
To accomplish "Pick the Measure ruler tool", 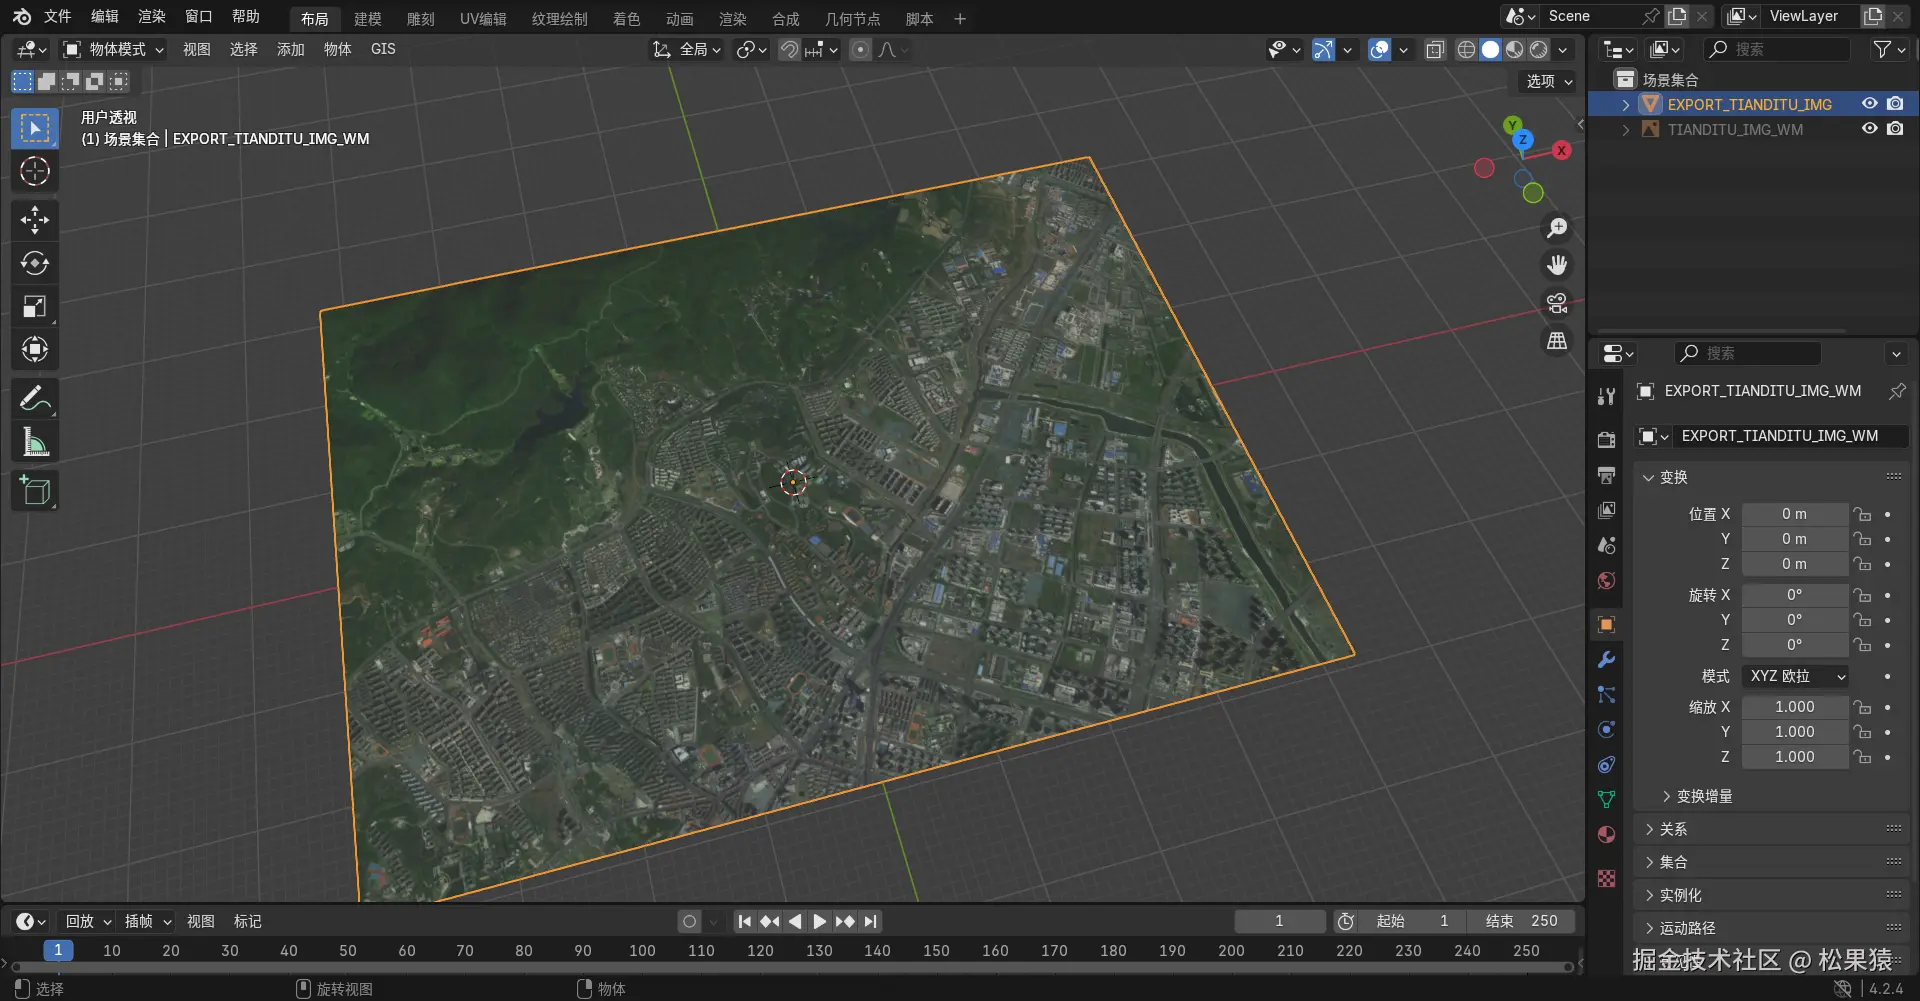I will pos(35,442).
